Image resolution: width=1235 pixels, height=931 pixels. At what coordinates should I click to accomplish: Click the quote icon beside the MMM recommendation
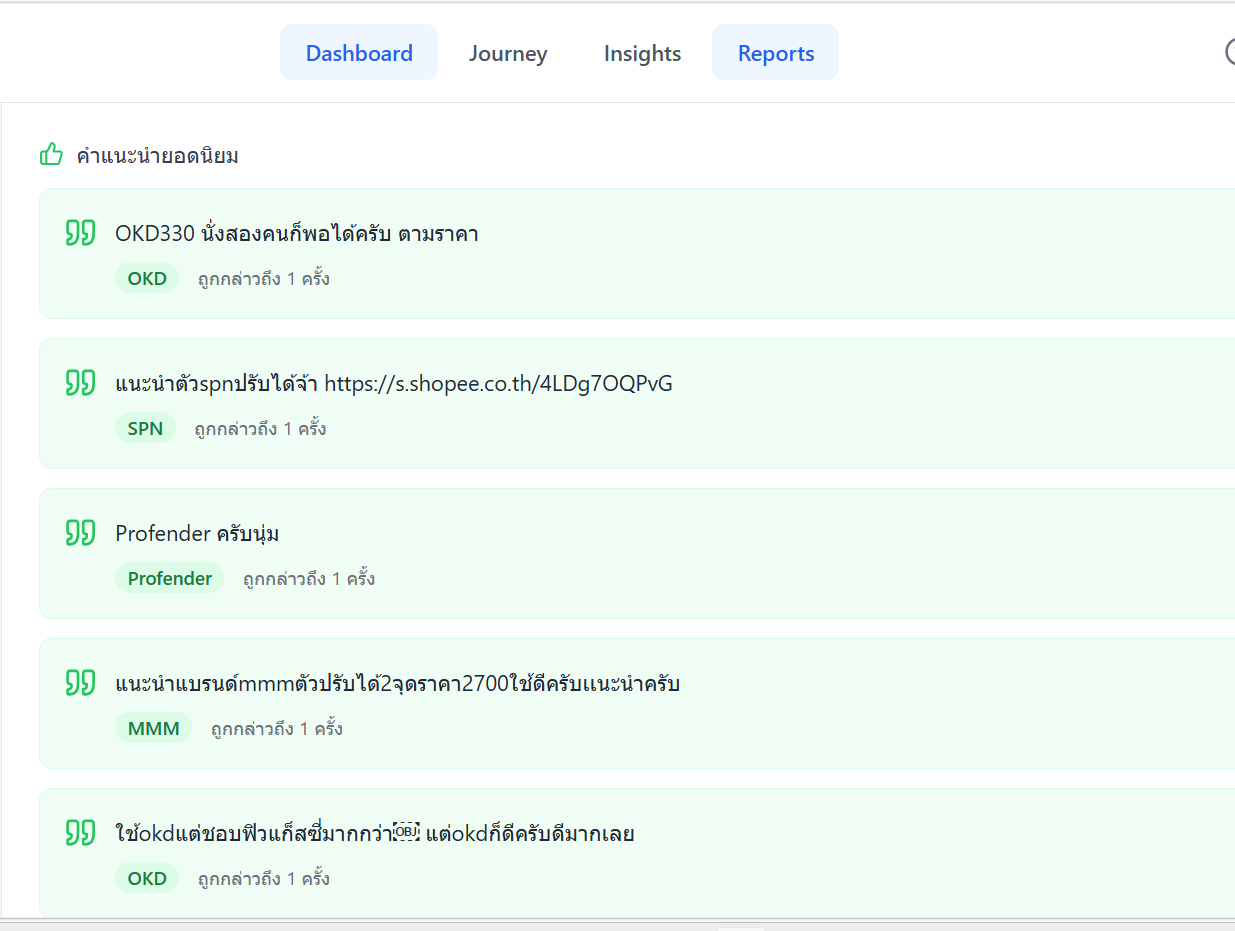[80, 683]
